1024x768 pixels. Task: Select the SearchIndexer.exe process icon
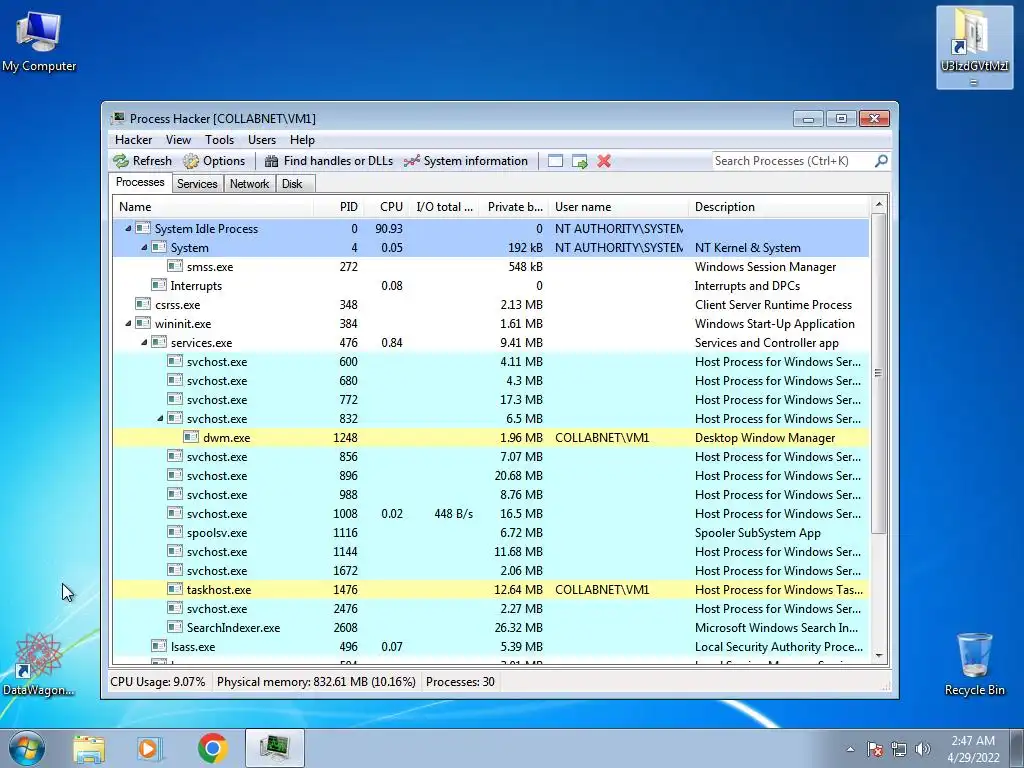(174, 627)
